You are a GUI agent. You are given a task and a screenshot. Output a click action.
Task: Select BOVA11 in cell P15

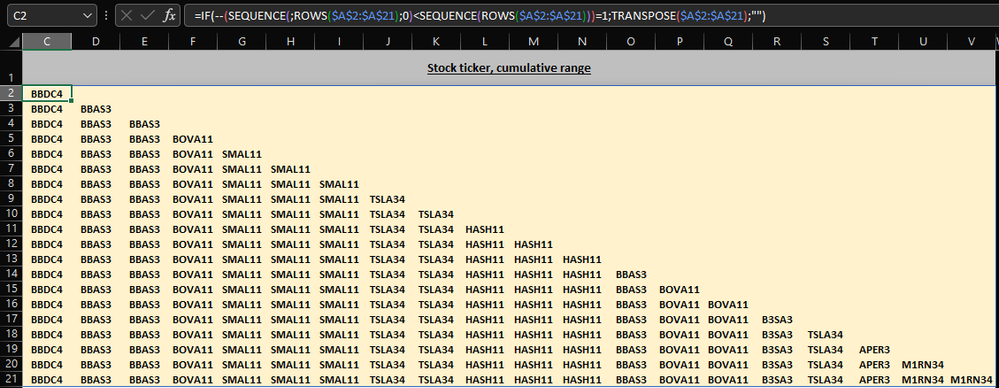coord(679,289)
